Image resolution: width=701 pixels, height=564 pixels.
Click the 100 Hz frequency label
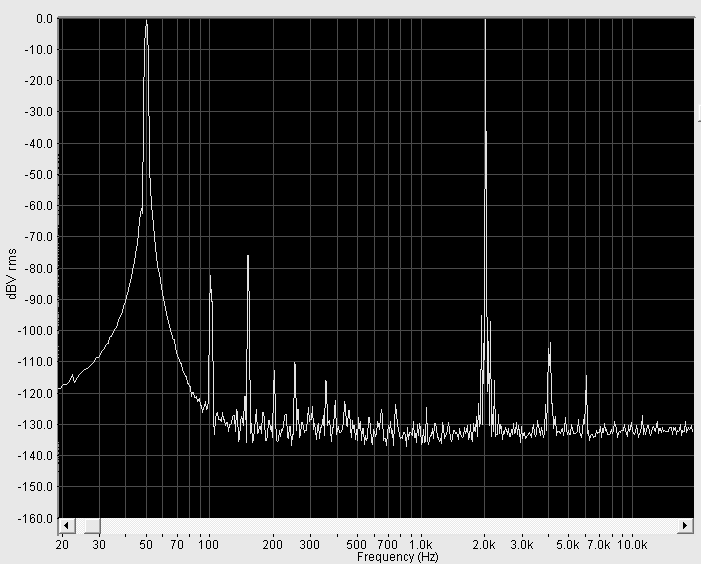tap(208, 545)
